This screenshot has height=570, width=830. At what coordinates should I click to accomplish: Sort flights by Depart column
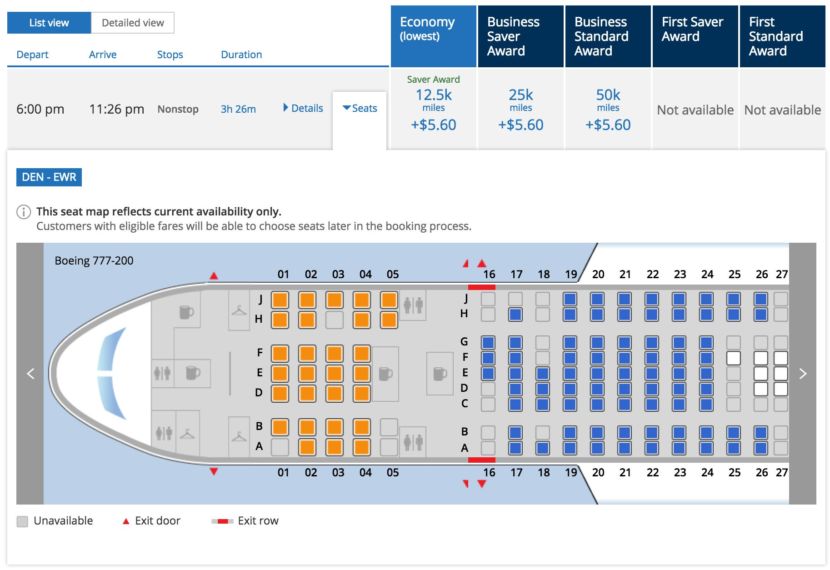(x=32, y=55)
